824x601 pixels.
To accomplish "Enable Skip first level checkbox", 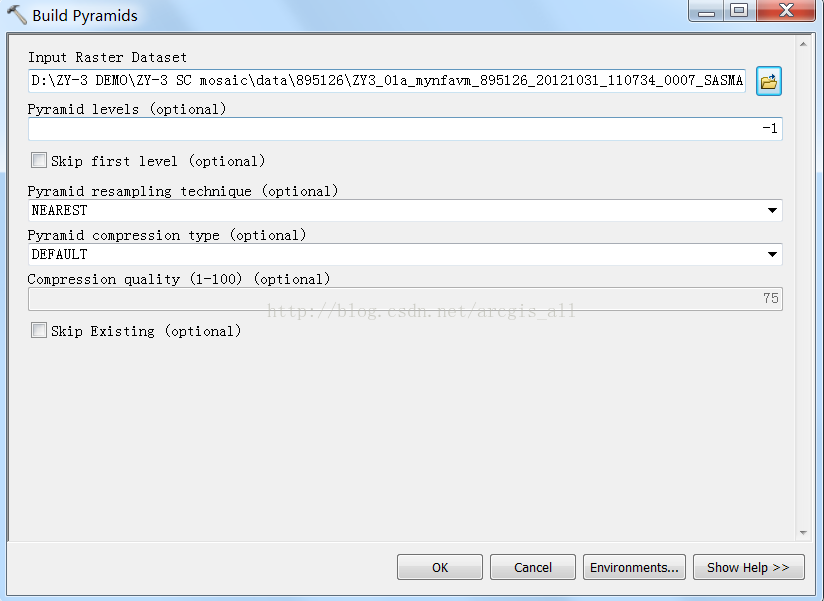I will [x=39, y=160].
